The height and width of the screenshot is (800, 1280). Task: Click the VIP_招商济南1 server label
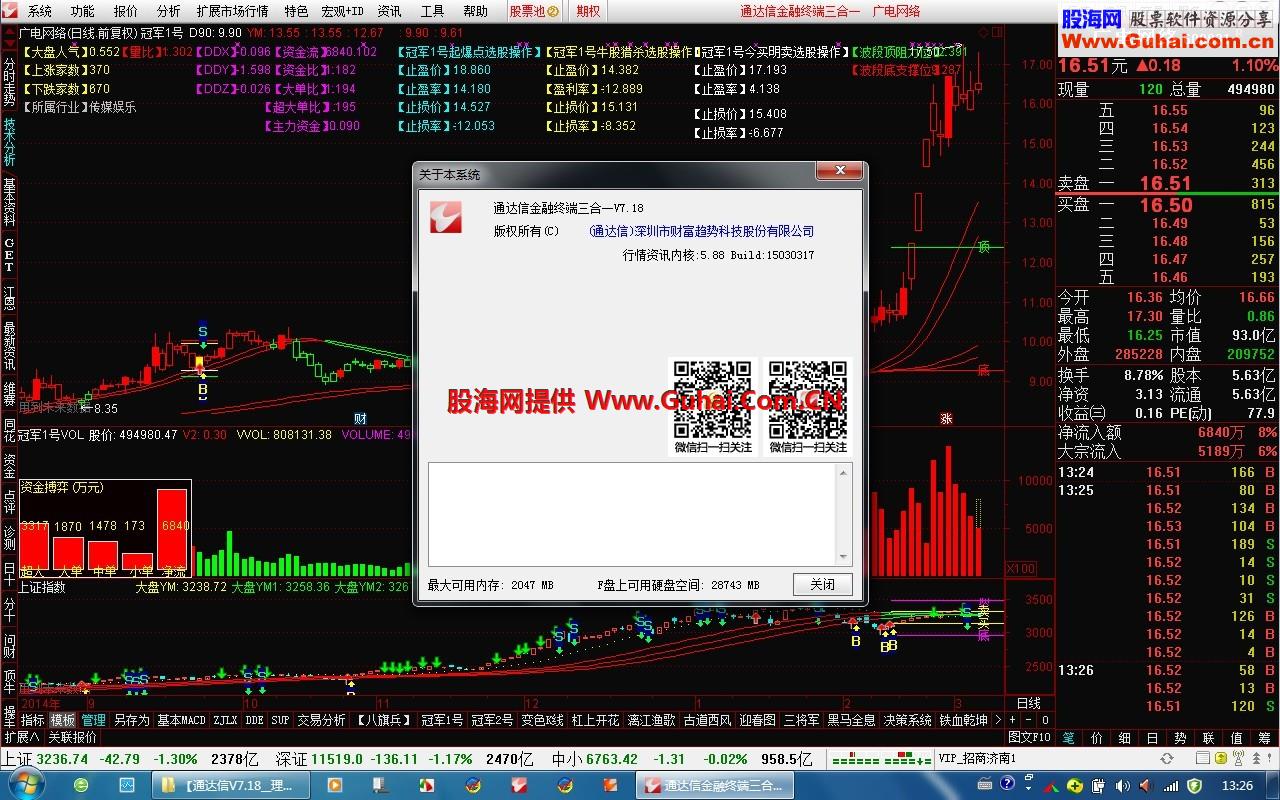978,758
